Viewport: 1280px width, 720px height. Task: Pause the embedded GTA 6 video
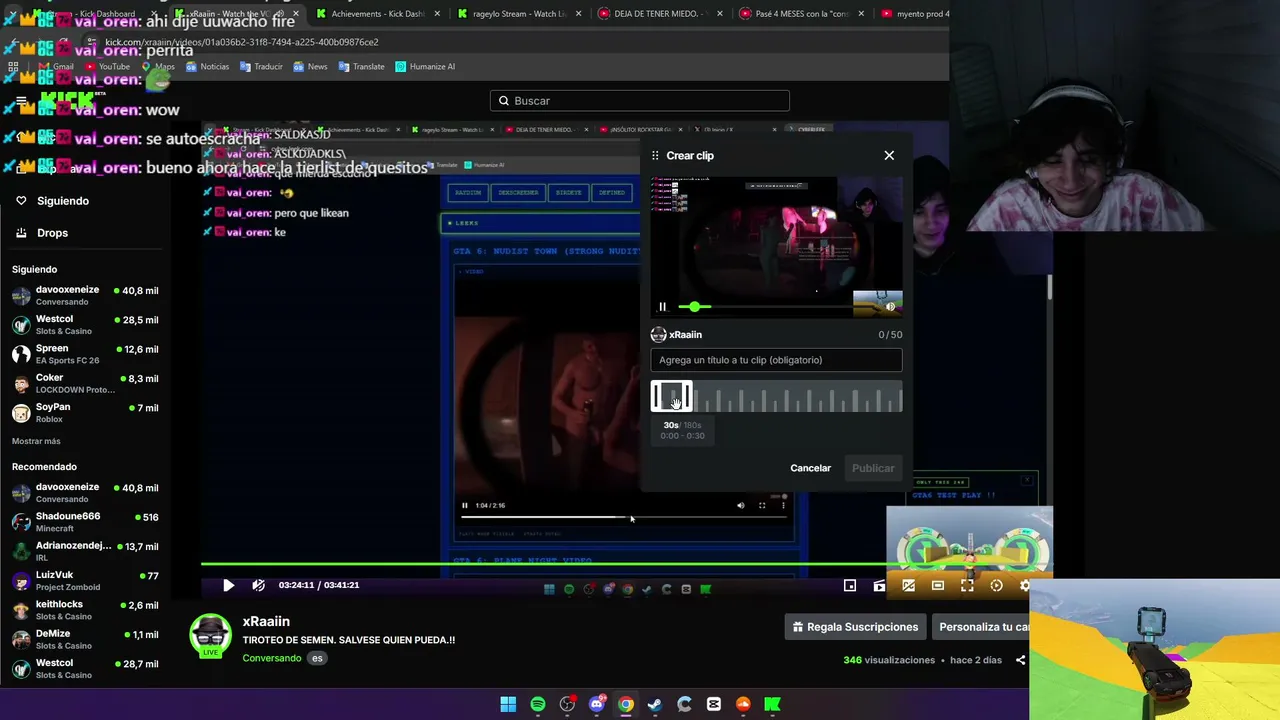point(464,505)
